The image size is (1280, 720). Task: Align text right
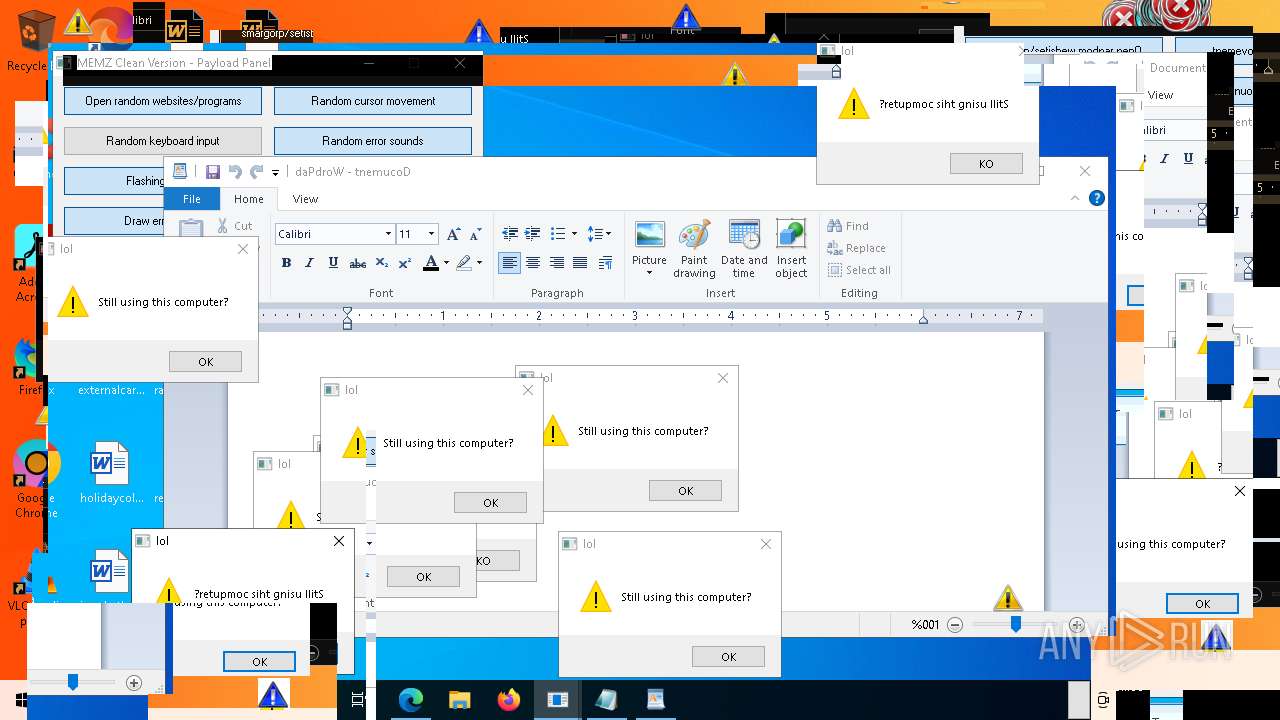pyautogui.click(x=556, y=263)
